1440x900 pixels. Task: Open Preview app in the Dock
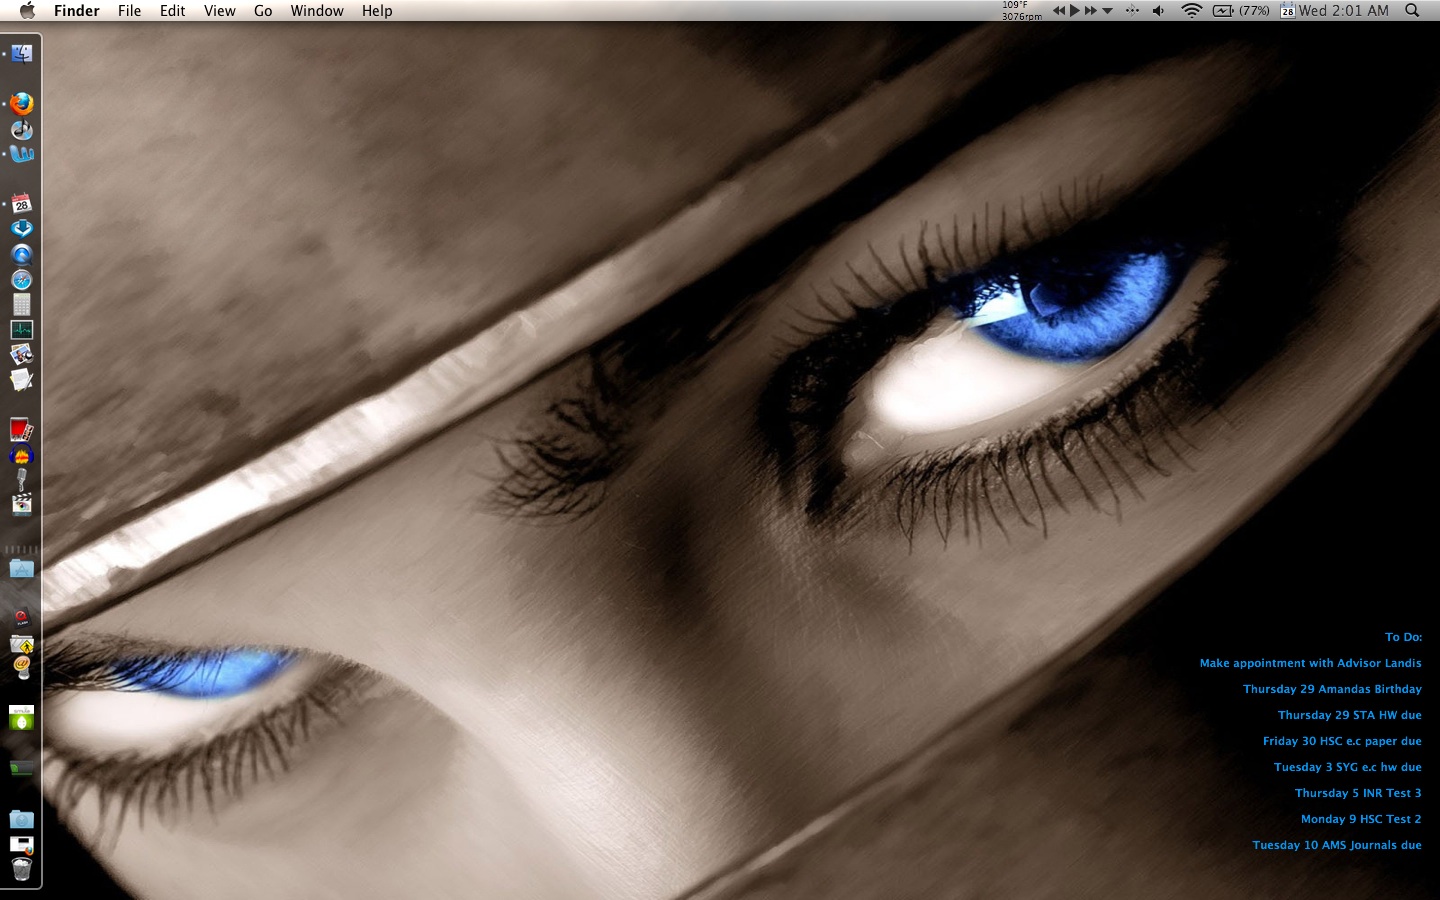coord(21,354)
